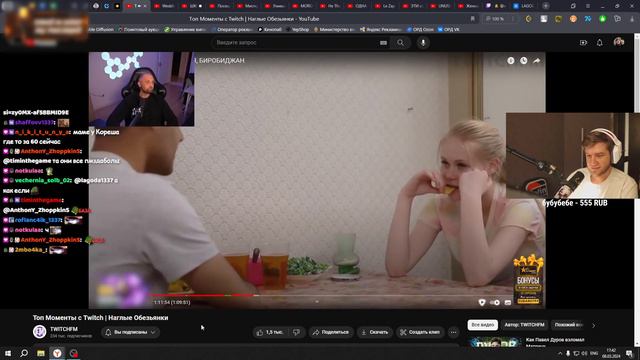Open the YouTube create video icon

(x=583, y=42)
